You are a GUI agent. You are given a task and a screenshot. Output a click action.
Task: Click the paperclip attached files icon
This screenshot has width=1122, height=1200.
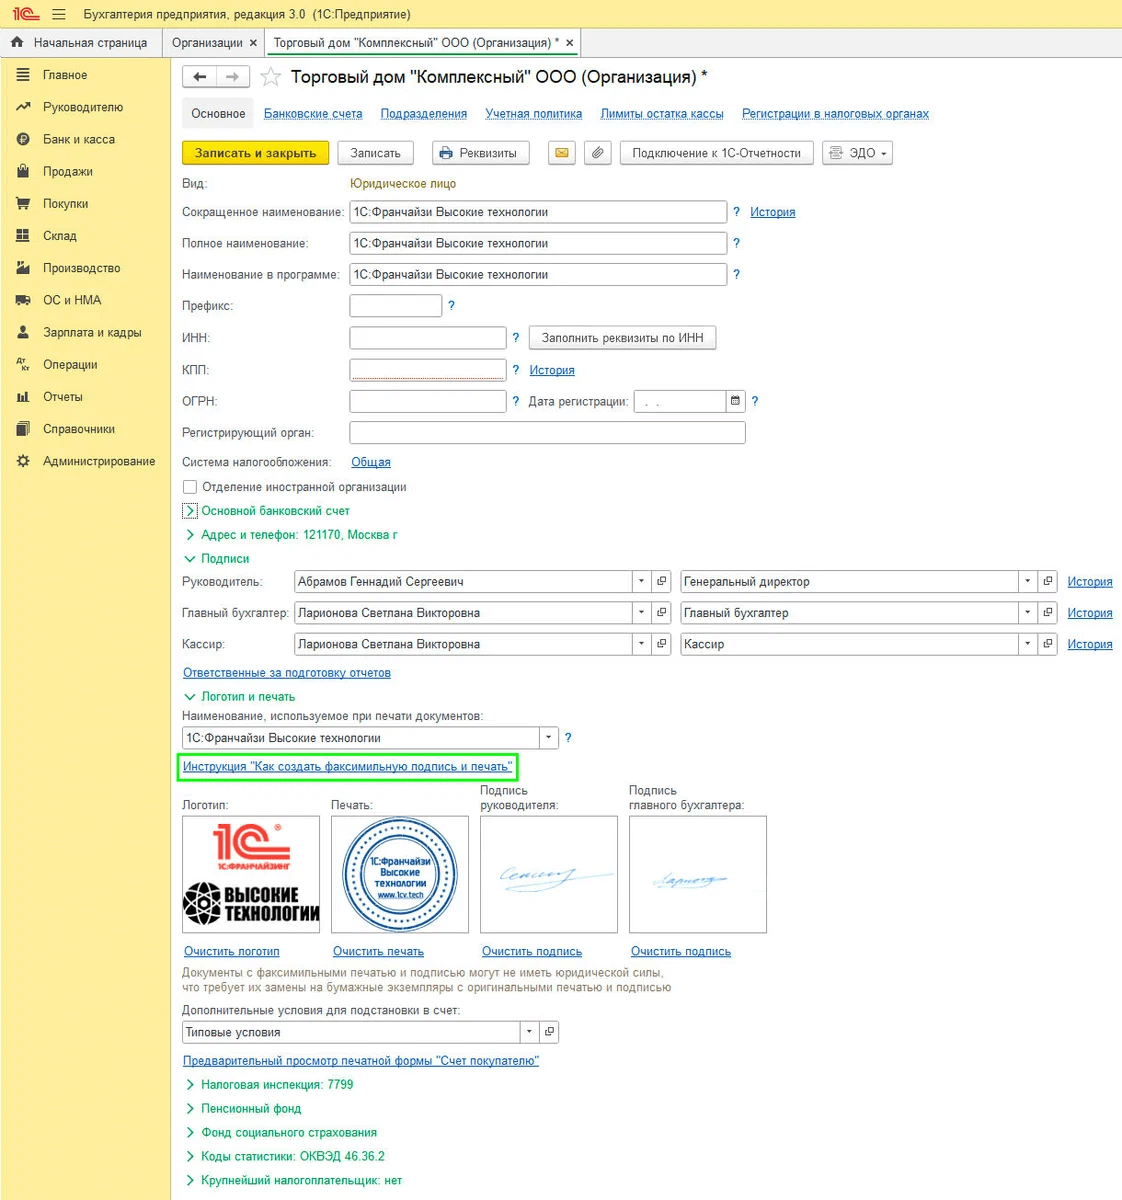598,153
